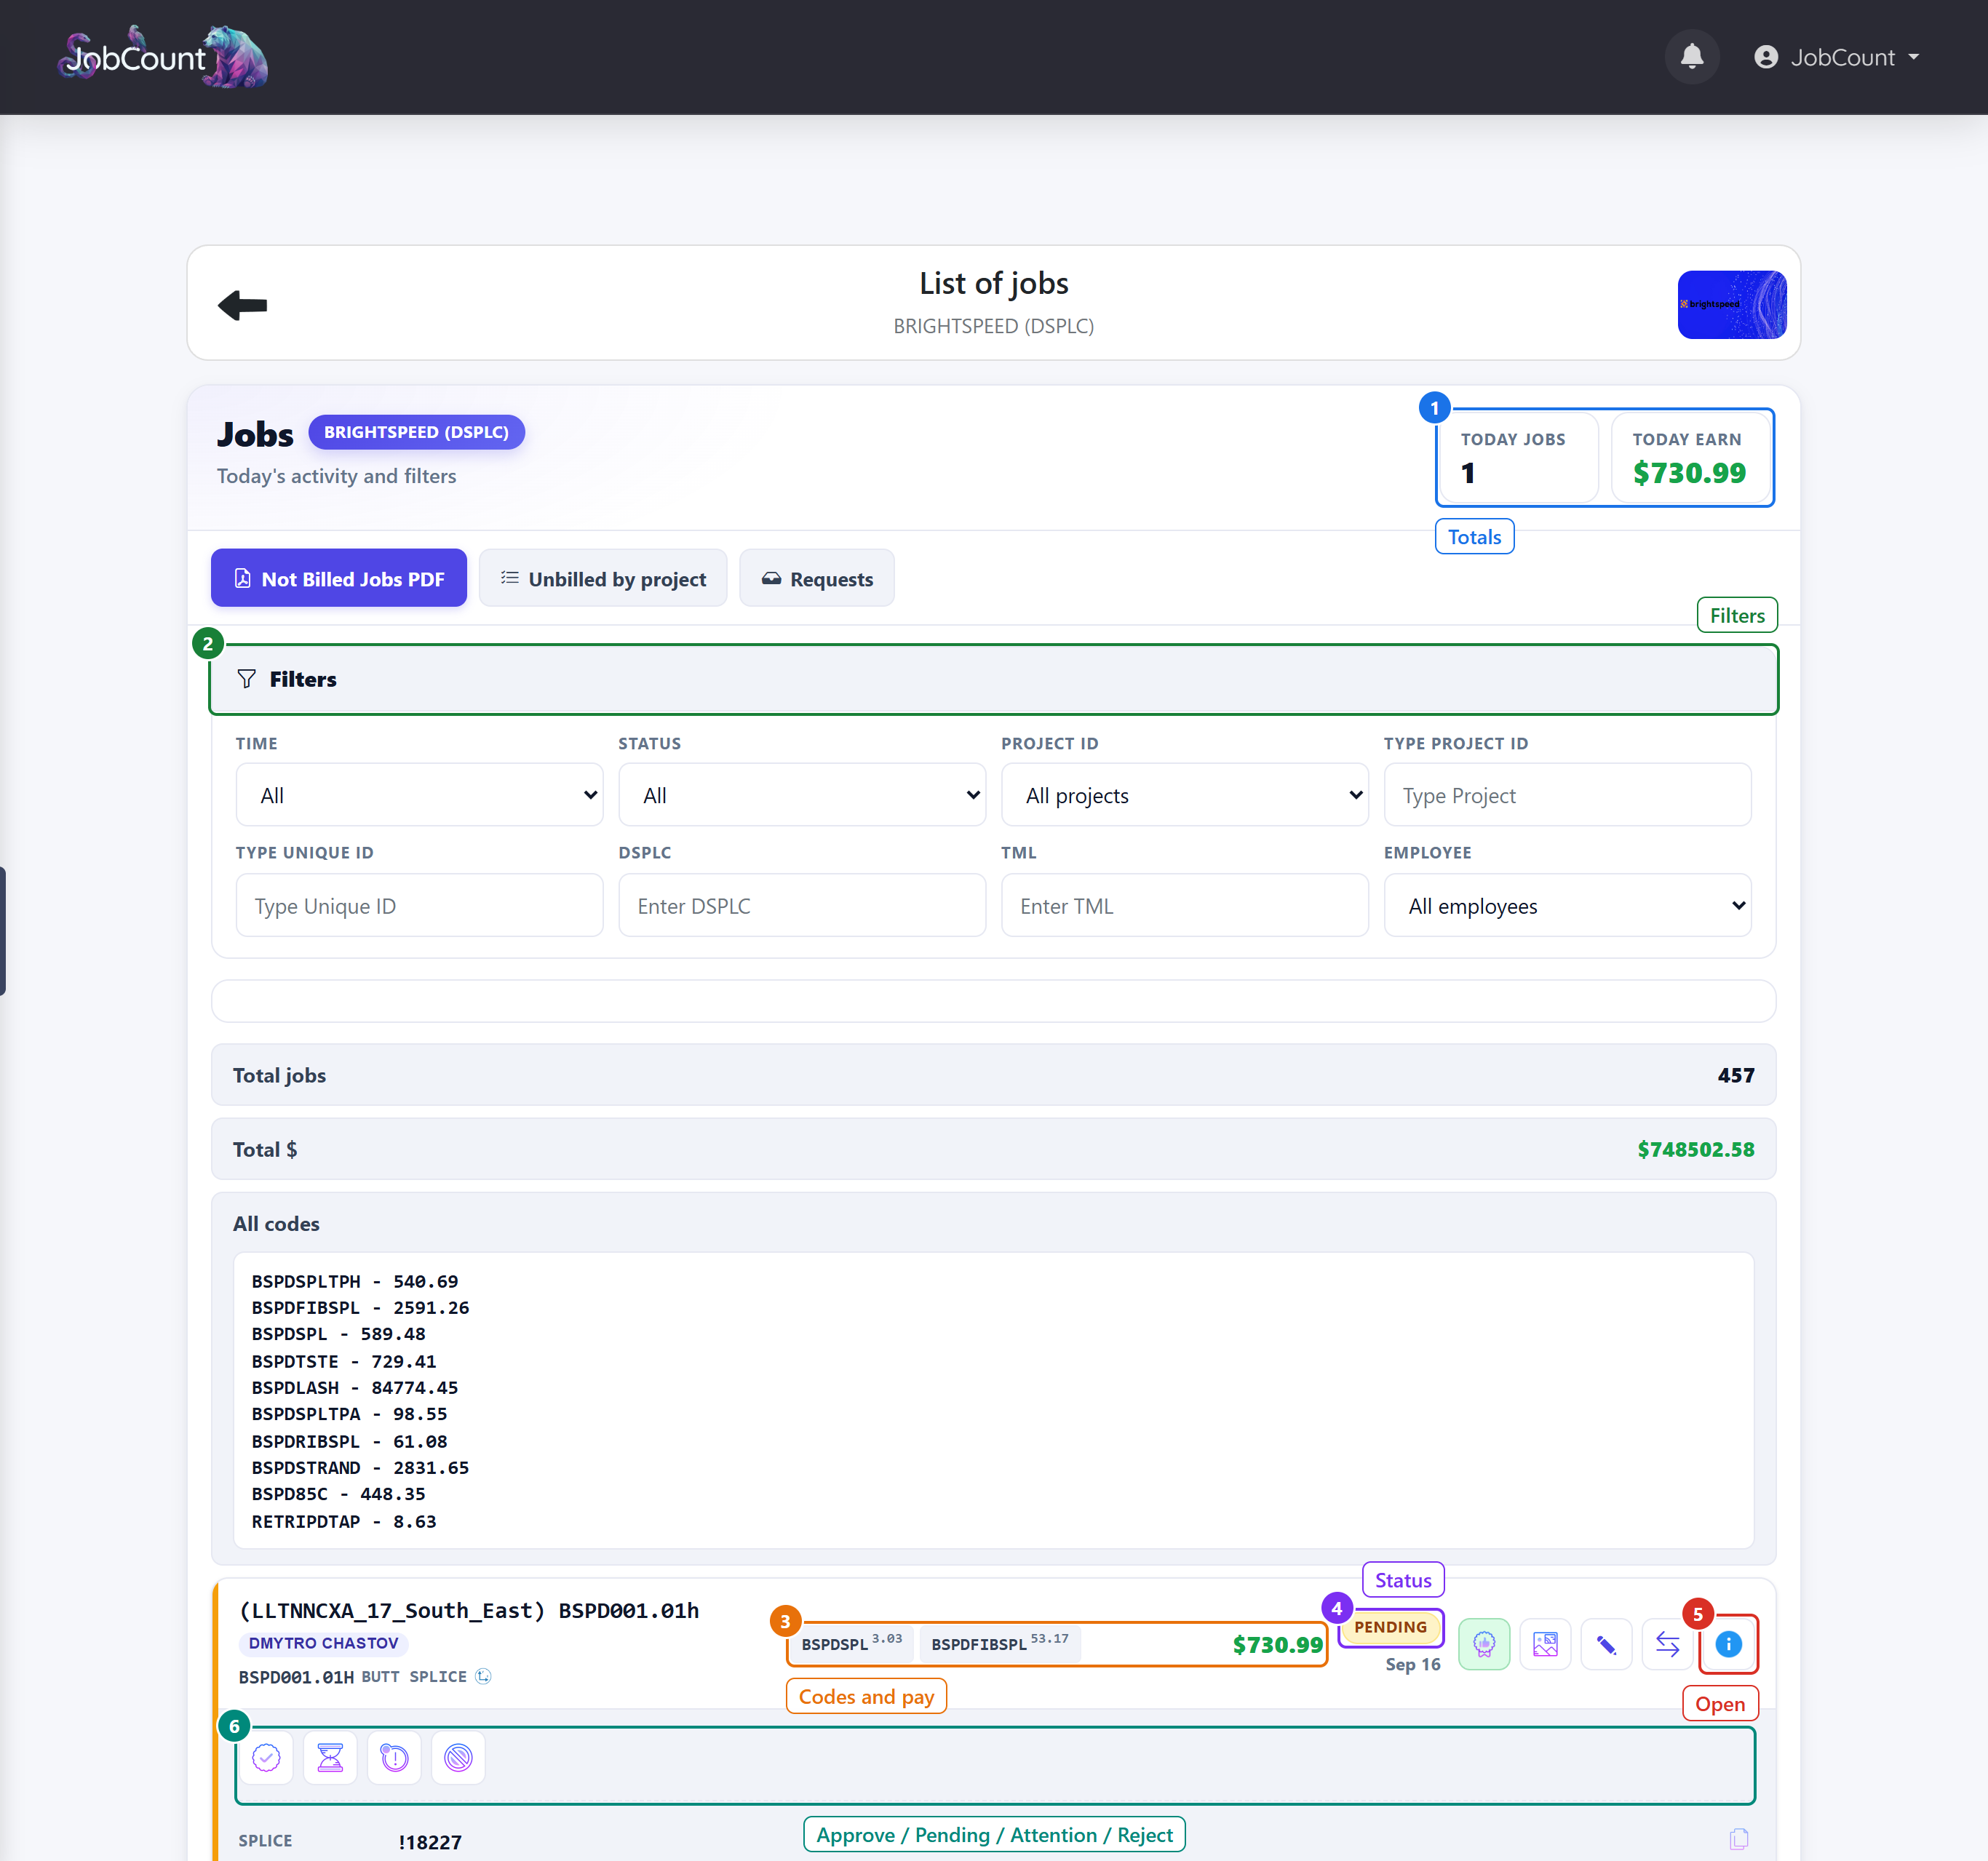Image resolution: width=1988 pixels, height=1861 pixels.
Task: Open the Time filter dropdown
Action: [x=419, y=795]
